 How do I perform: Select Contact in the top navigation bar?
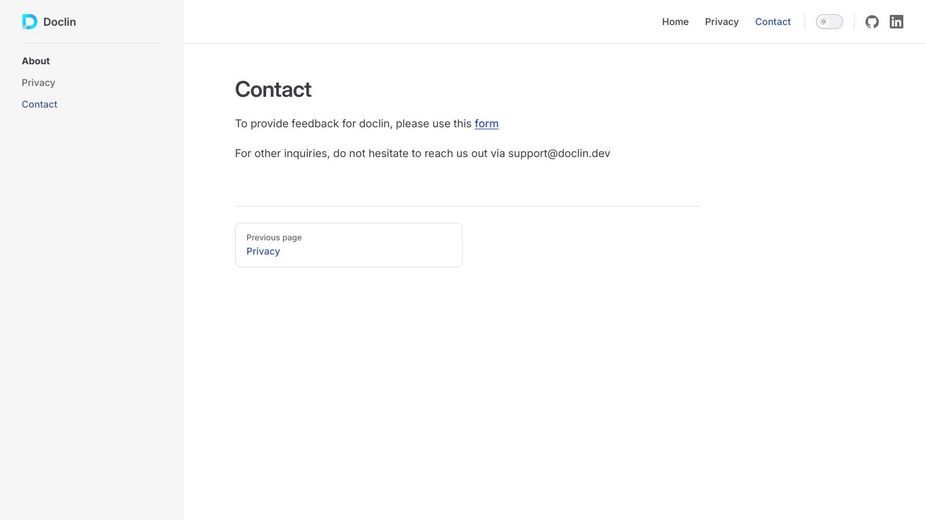[x=773, y=22]
